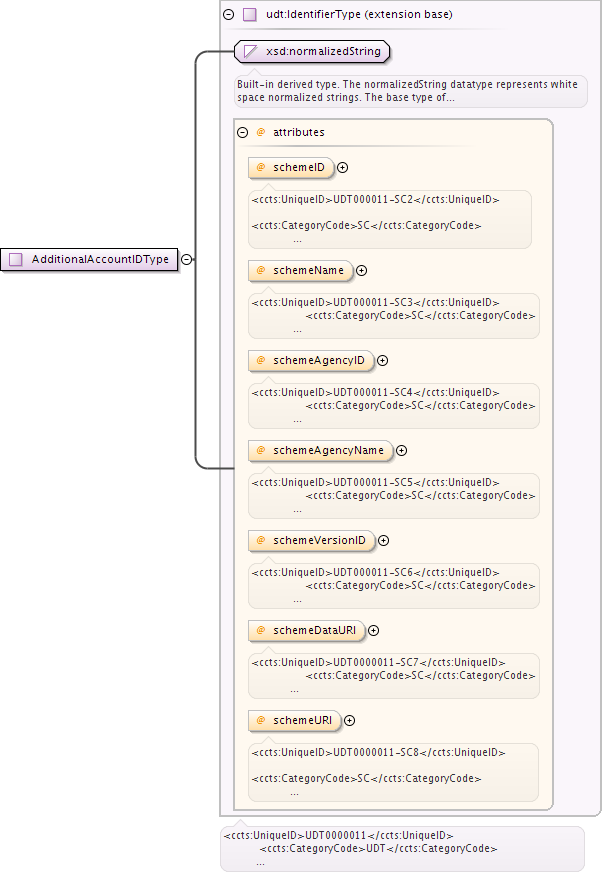Click the AdditionalAccountIDType type icon
The height and width of the screenshot is (875, 603).
click(x=16, y=259)
